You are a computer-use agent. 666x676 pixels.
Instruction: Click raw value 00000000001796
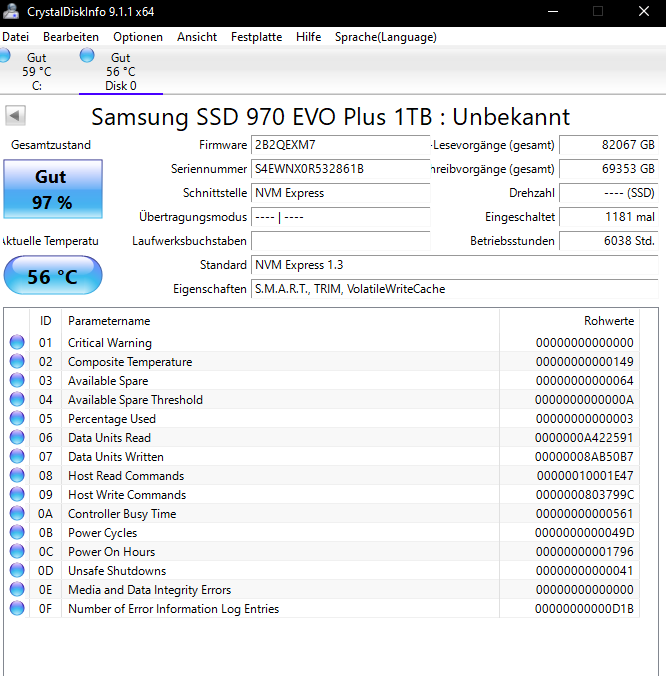[x=585, y=551]
